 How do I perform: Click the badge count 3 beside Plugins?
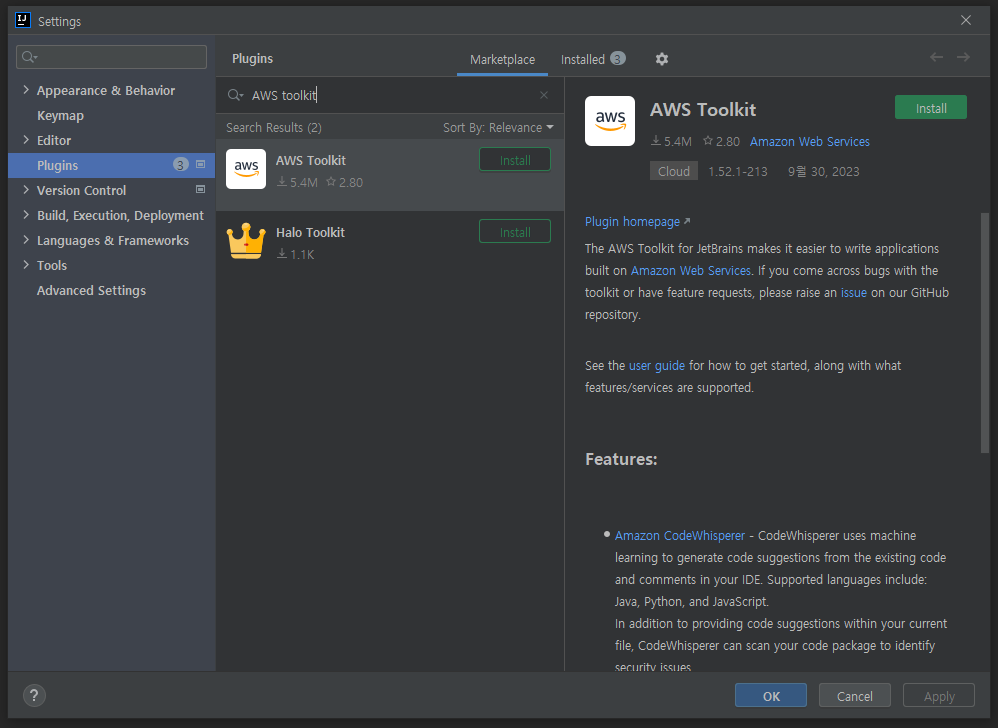(181, 165)
